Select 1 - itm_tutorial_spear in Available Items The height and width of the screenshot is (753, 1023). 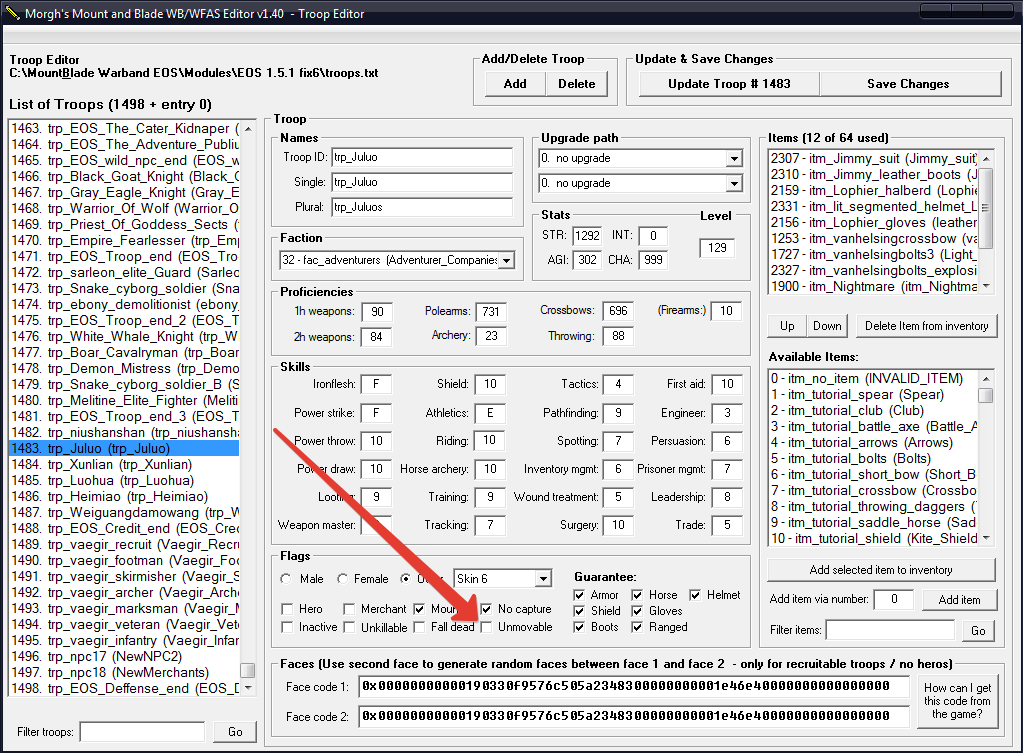tap(873, 395)
